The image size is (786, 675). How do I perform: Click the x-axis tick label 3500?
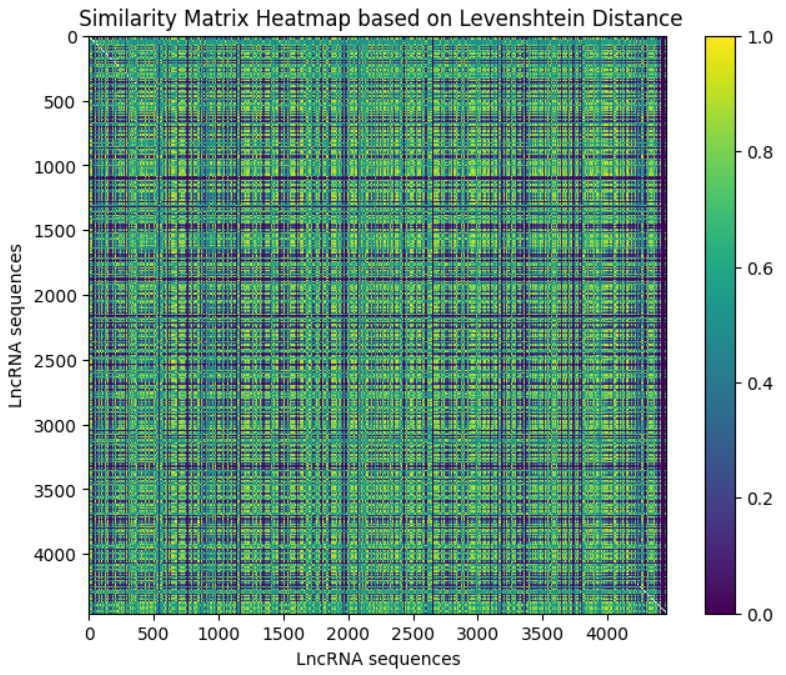click(542, 634)
